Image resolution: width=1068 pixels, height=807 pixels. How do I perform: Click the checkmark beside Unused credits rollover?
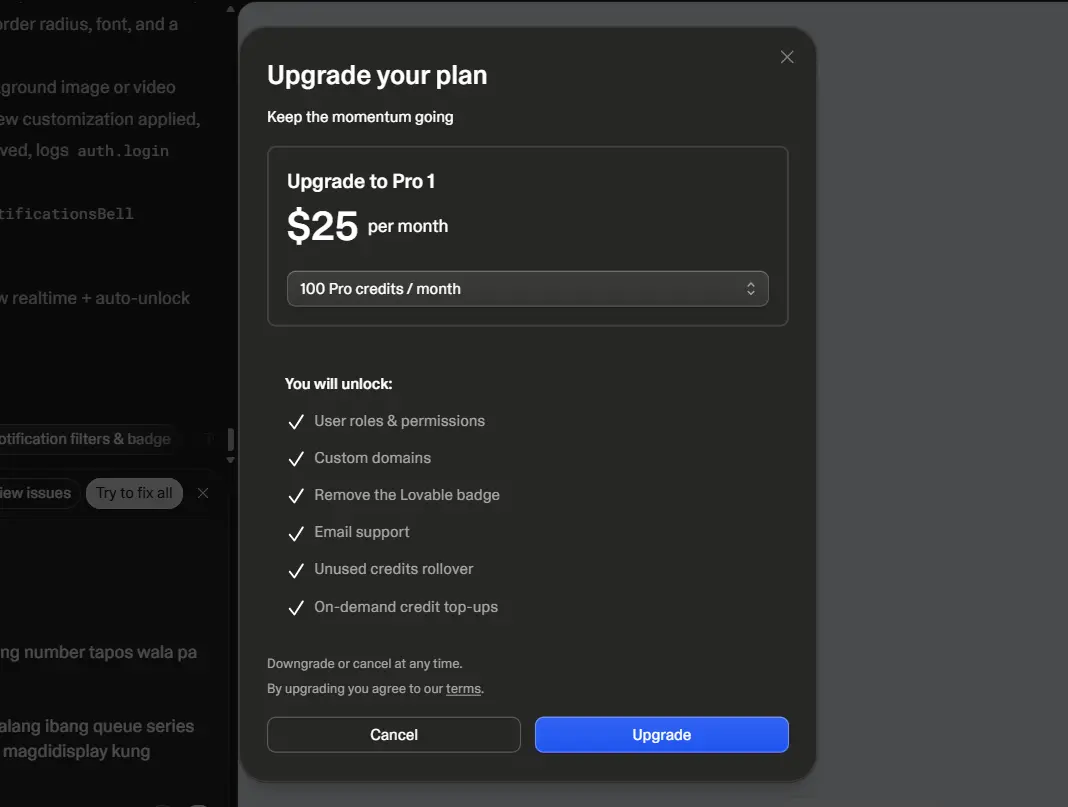point(296,570)
